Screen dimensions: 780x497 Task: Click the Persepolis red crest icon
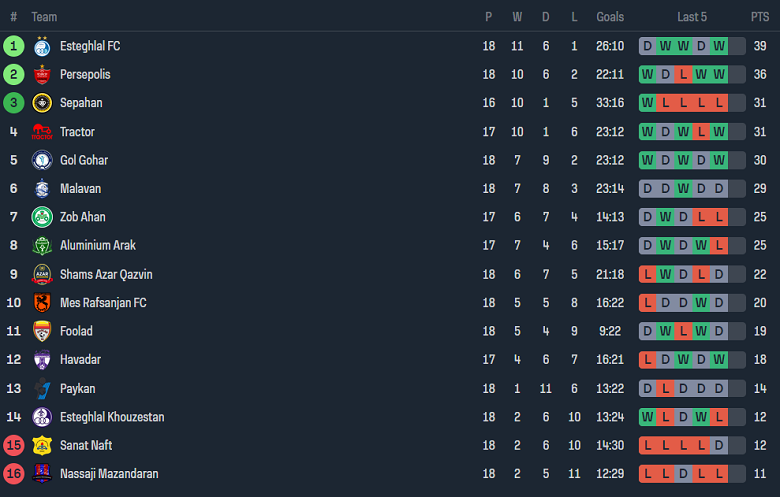(x=42, y=75)
